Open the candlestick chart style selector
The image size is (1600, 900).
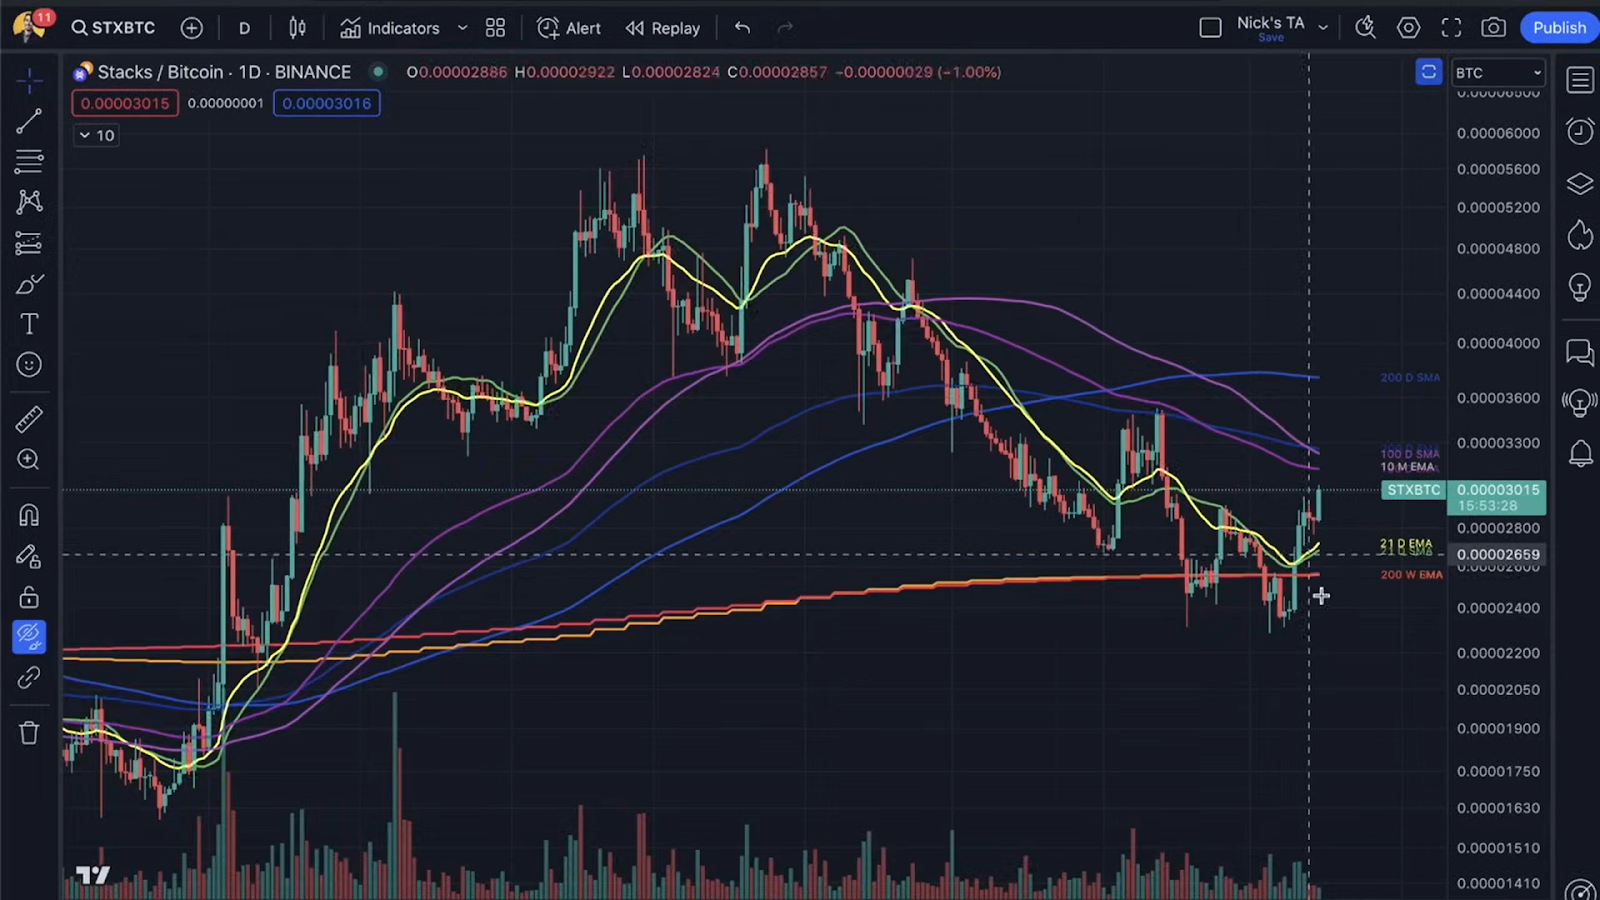[297, 28]
